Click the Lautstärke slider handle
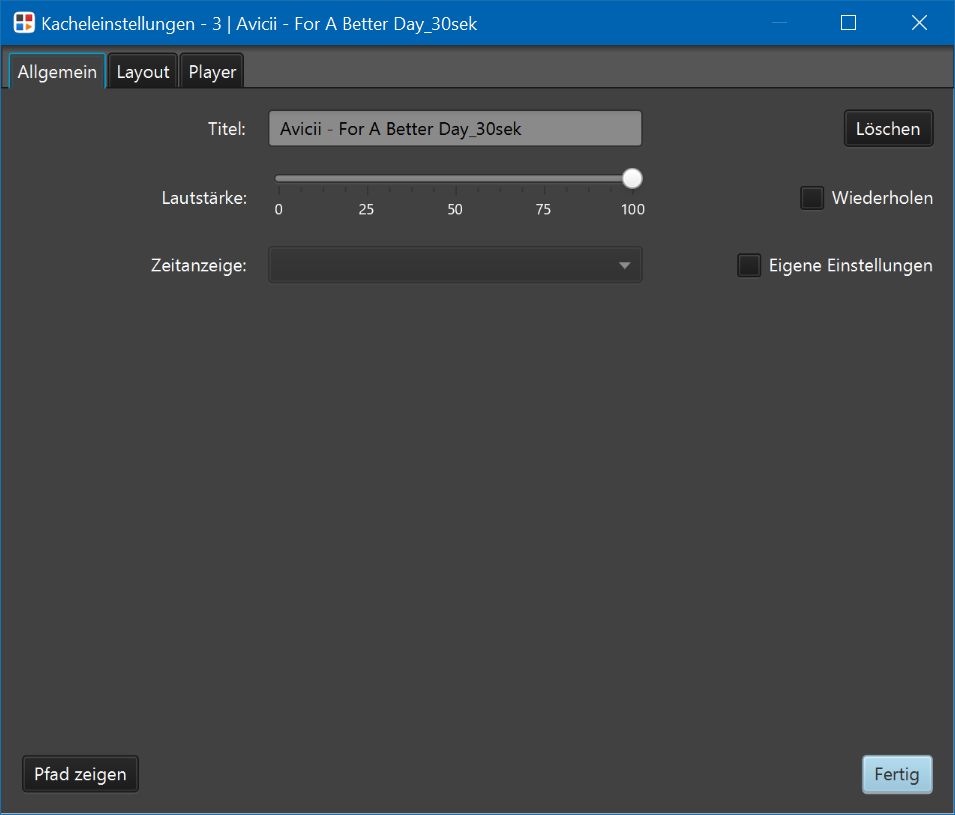Screen dimensions: 955x815 [632, 178]
